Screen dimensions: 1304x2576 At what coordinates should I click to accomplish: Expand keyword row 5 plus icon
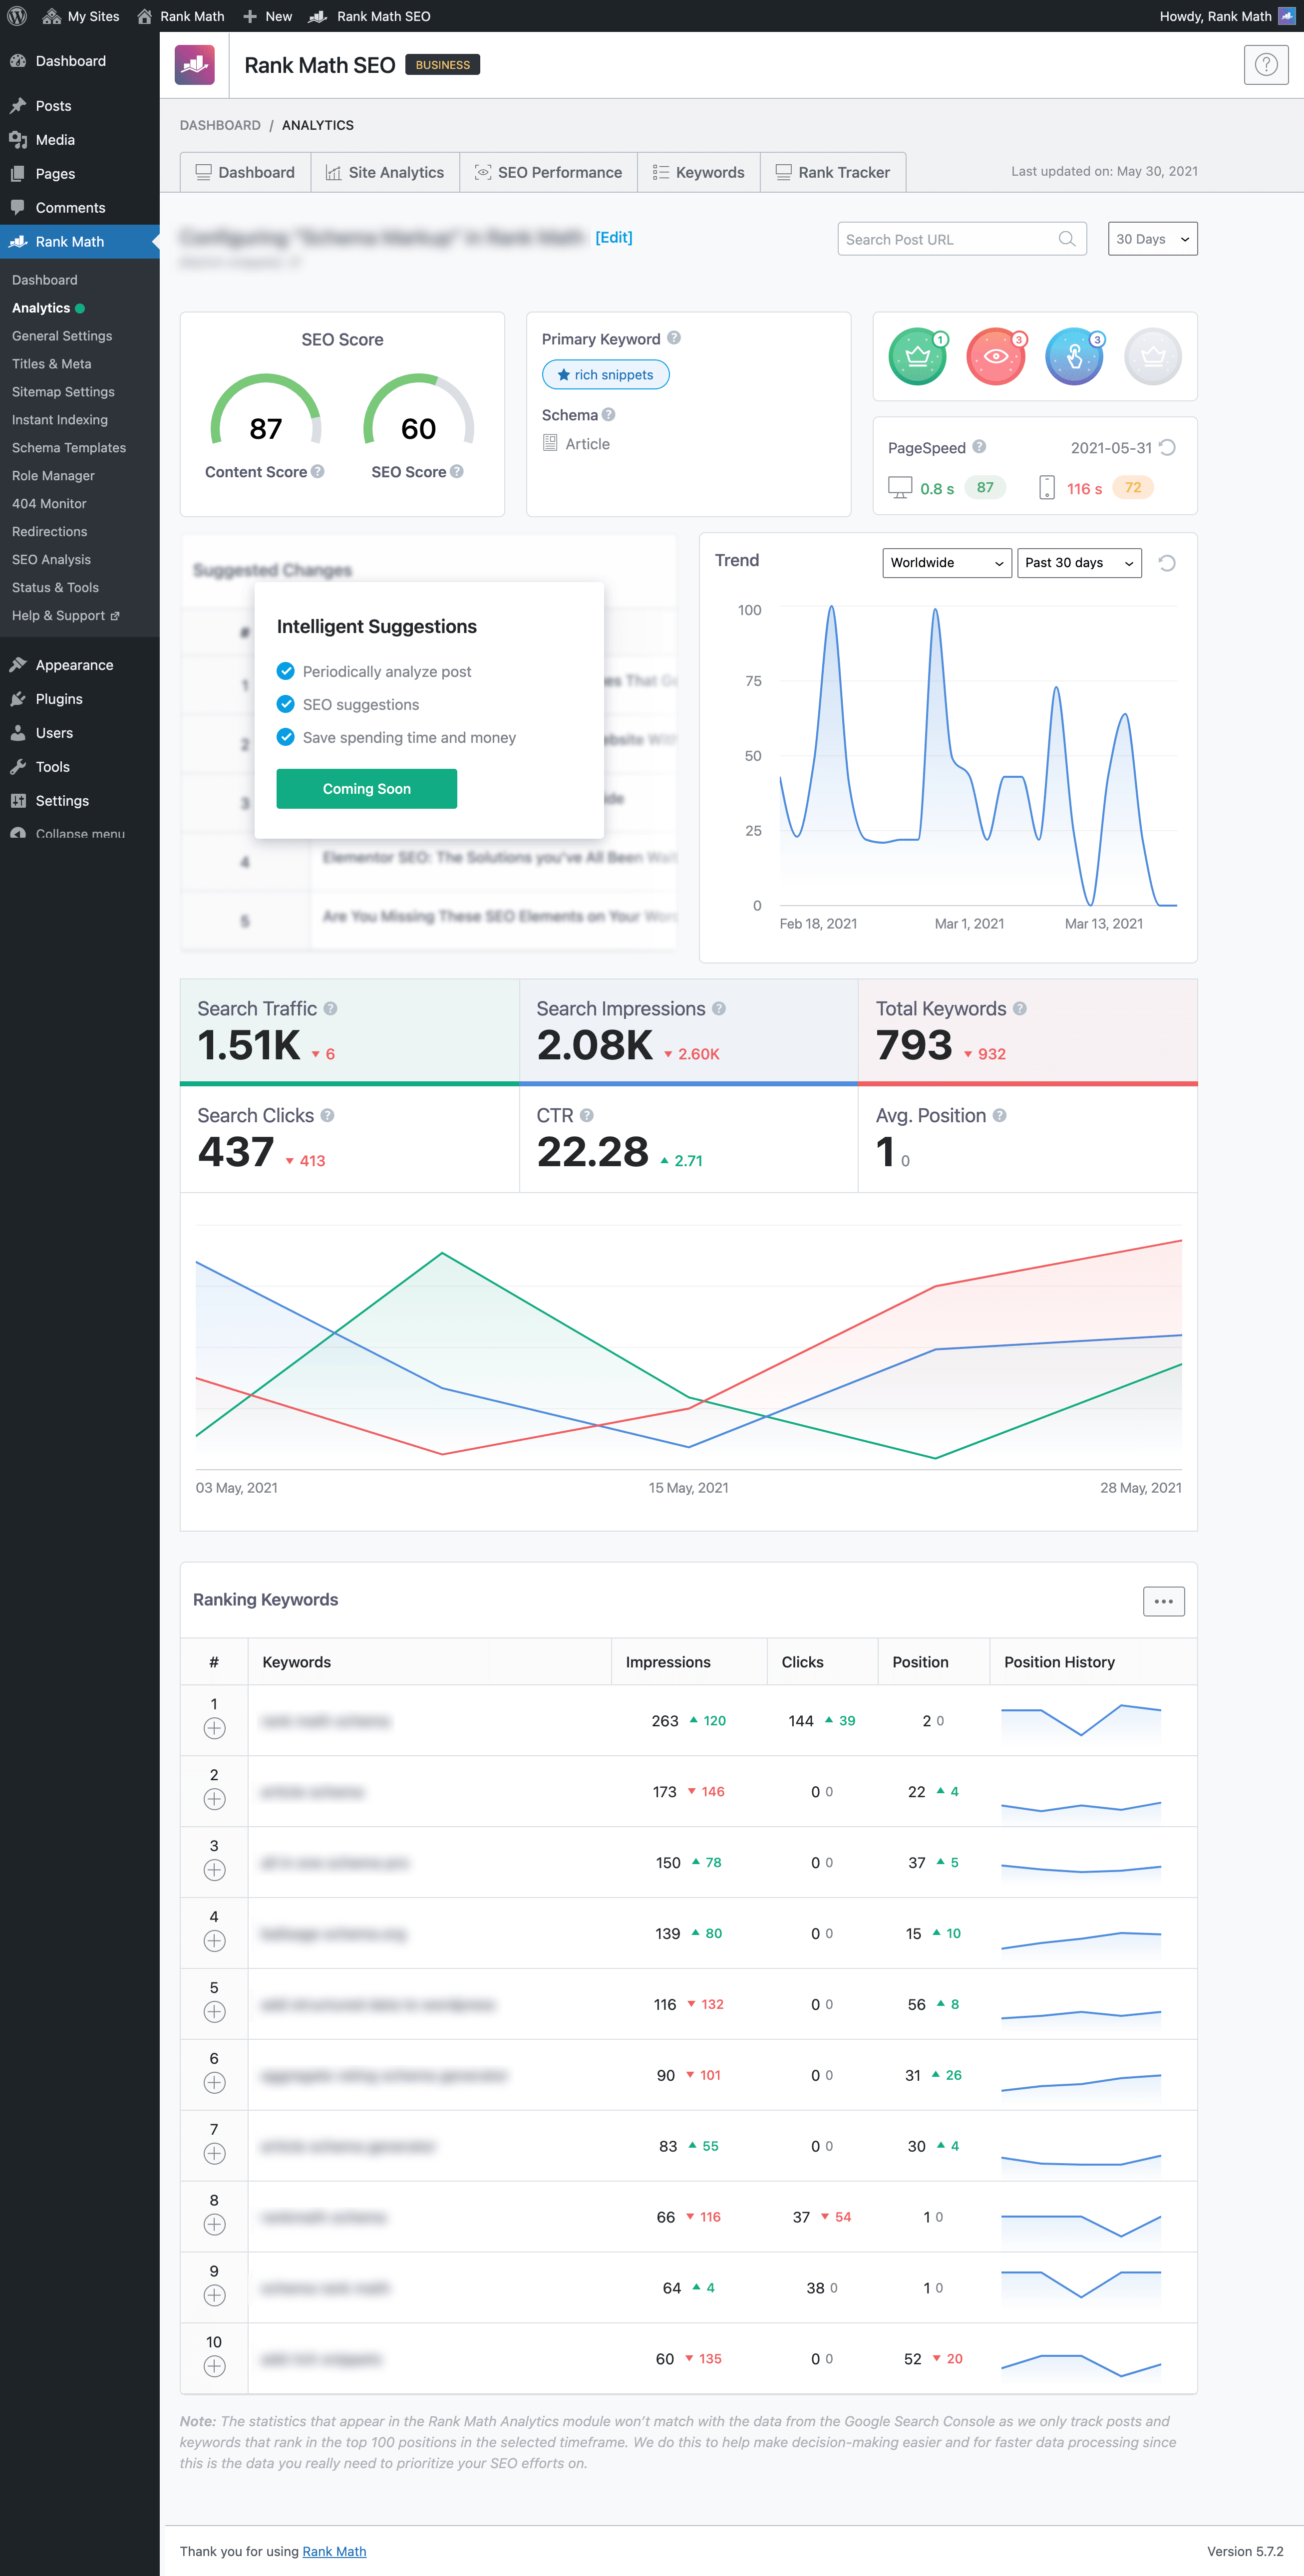pyautogui.click(x=214, y=2012)
